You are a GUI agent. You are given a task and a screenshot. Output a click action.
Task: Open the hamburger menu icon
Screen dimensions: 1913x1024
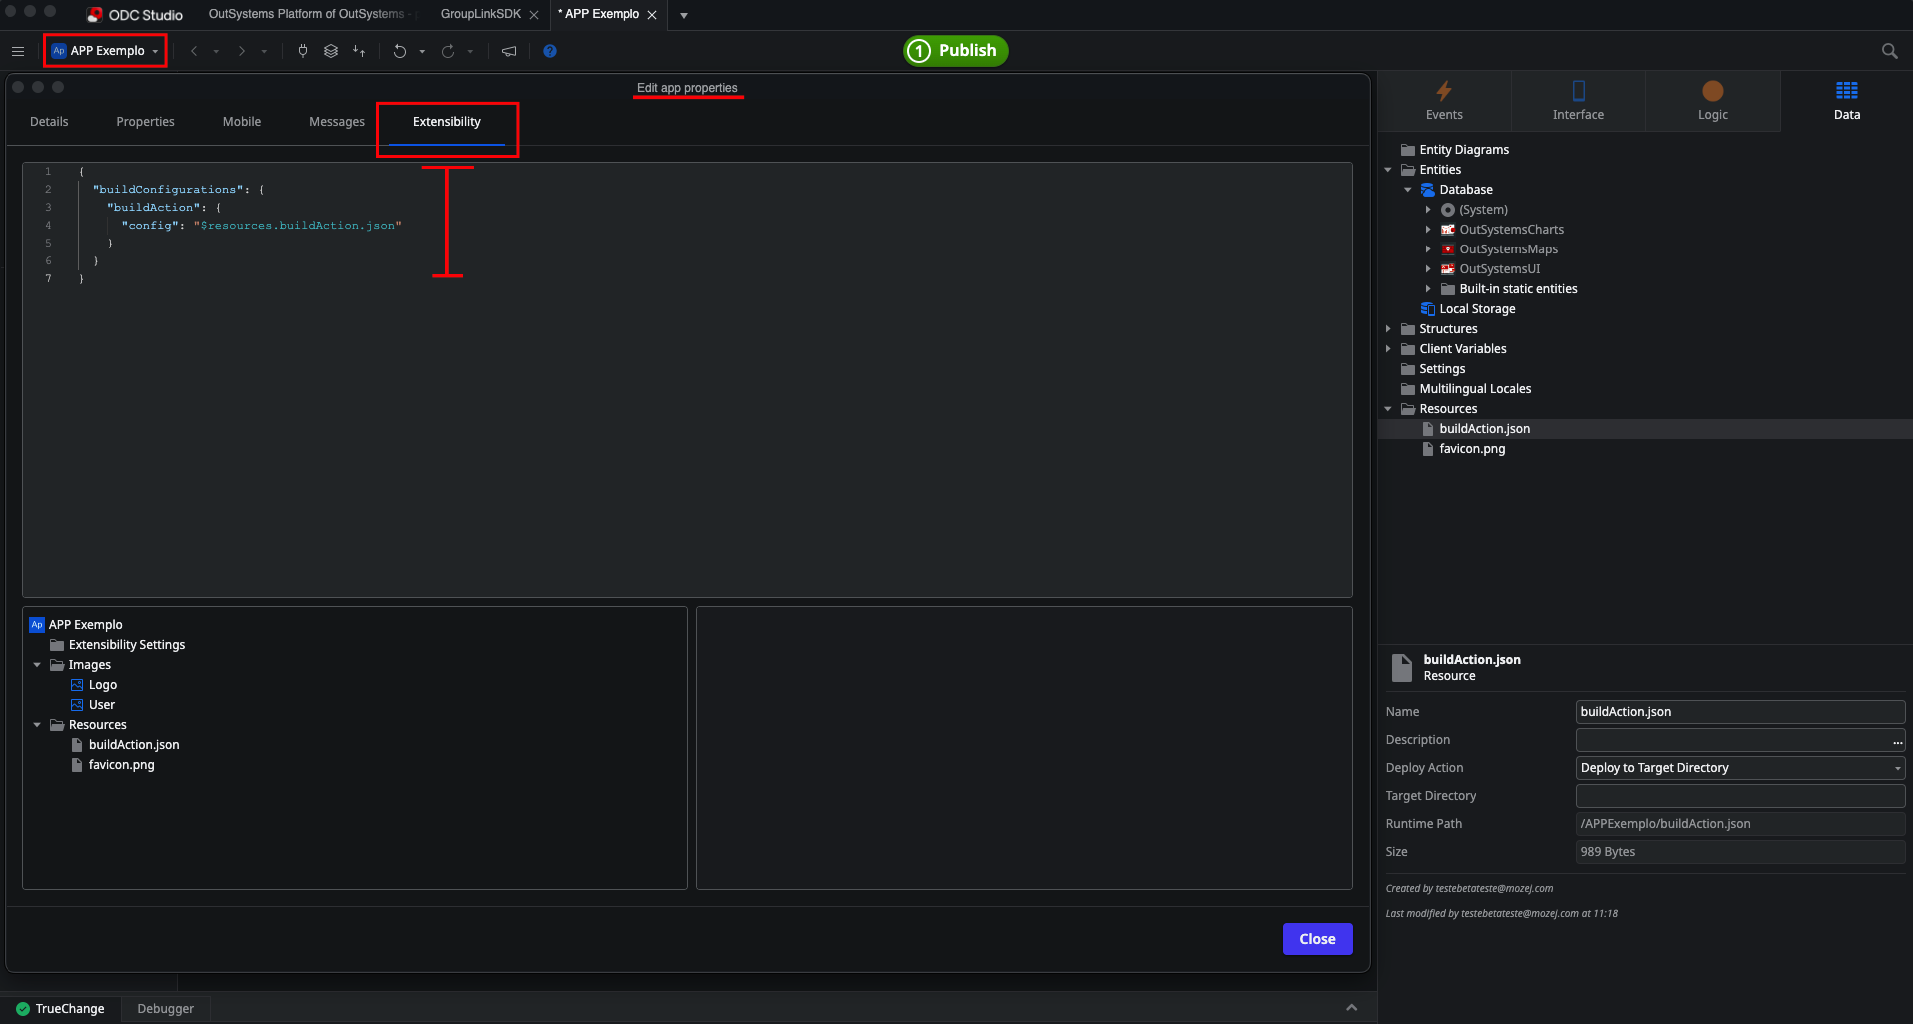point(17,51)
